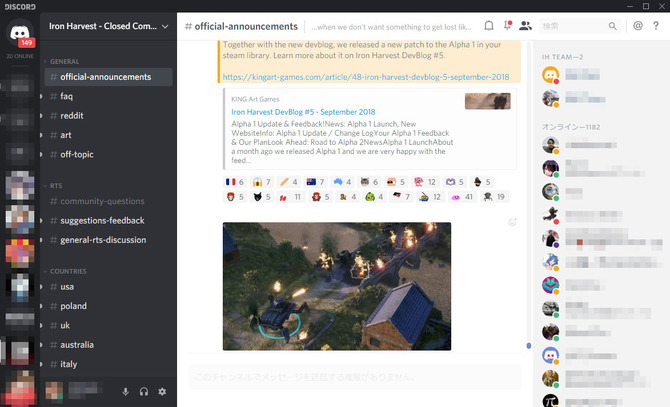Open the italy channel
Image resolution: width=670 pixels, height=407 pixels.
pyautogui.click(x=108, y=364)
